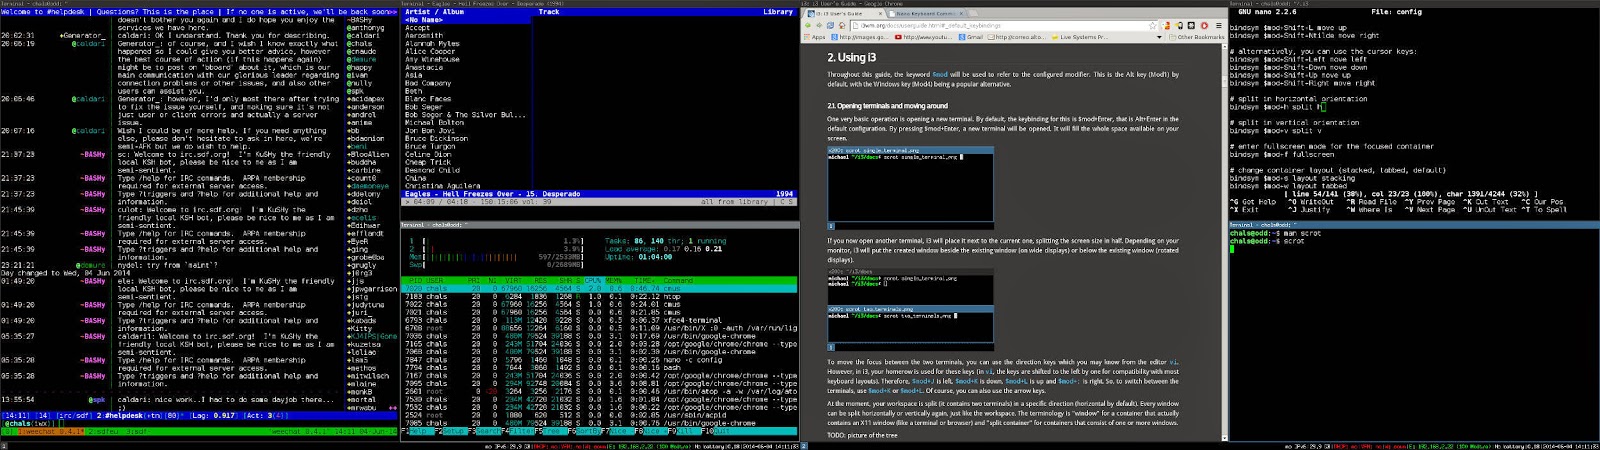
Task: Open Chrome hamburger menu
Action: [x=1218, y=25]
